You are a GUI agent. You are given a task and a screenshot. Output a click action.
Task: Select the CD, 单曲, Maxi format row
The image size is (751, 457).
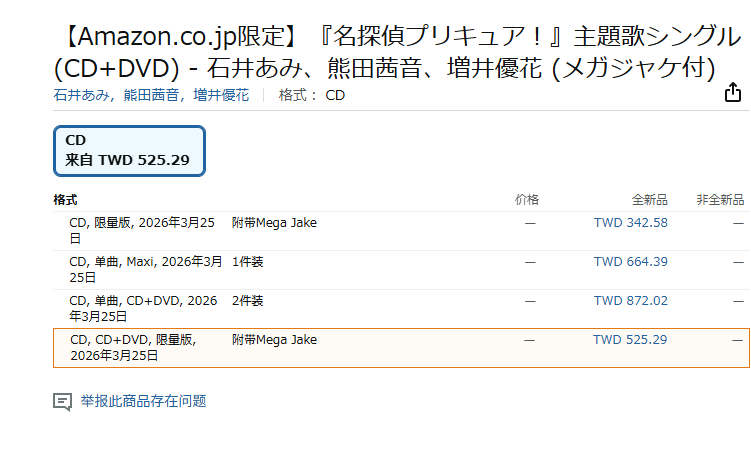pos(401,270)
